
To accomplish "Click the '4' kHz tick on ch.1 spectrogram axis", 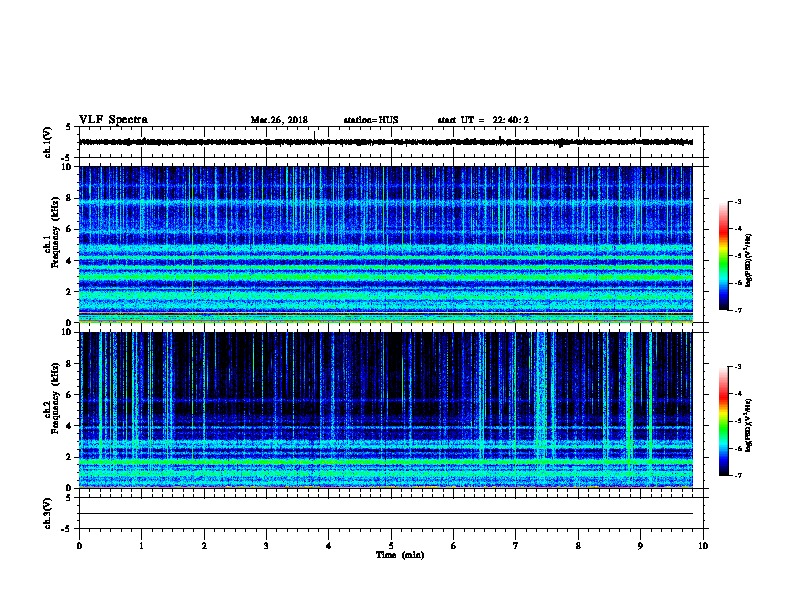I will pyautogui.click(x=69, y=261).
